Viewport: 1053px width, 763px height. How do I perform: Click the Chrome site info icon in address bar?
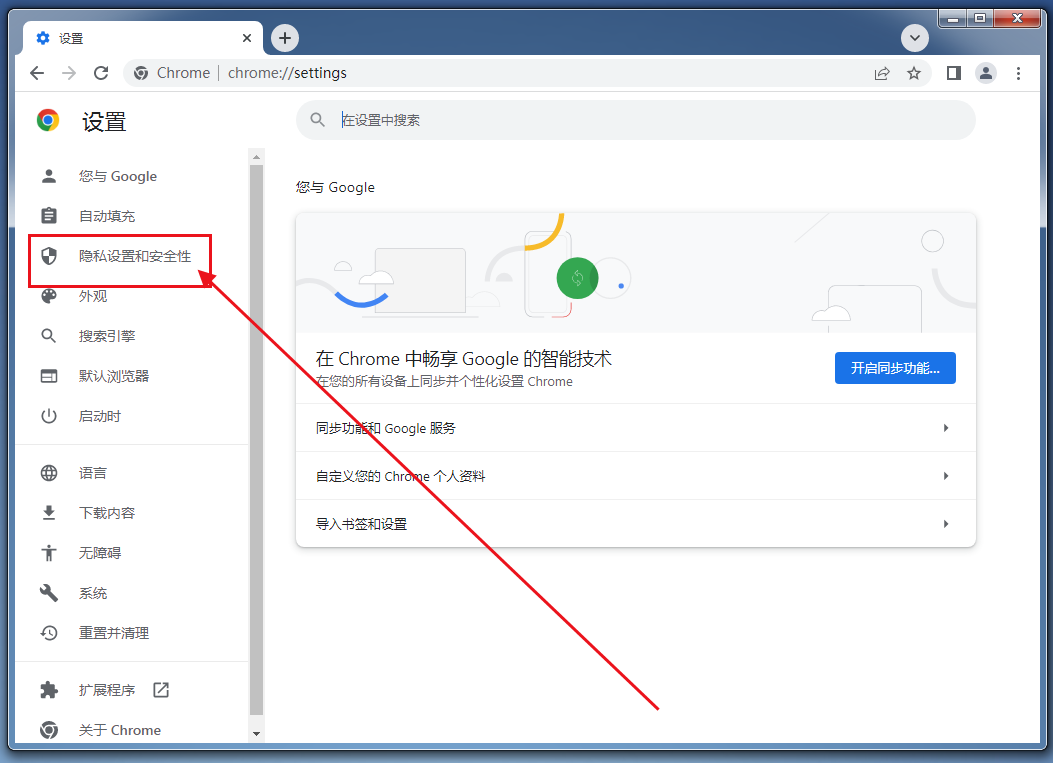pyautogui.click(x=141, y=73)
